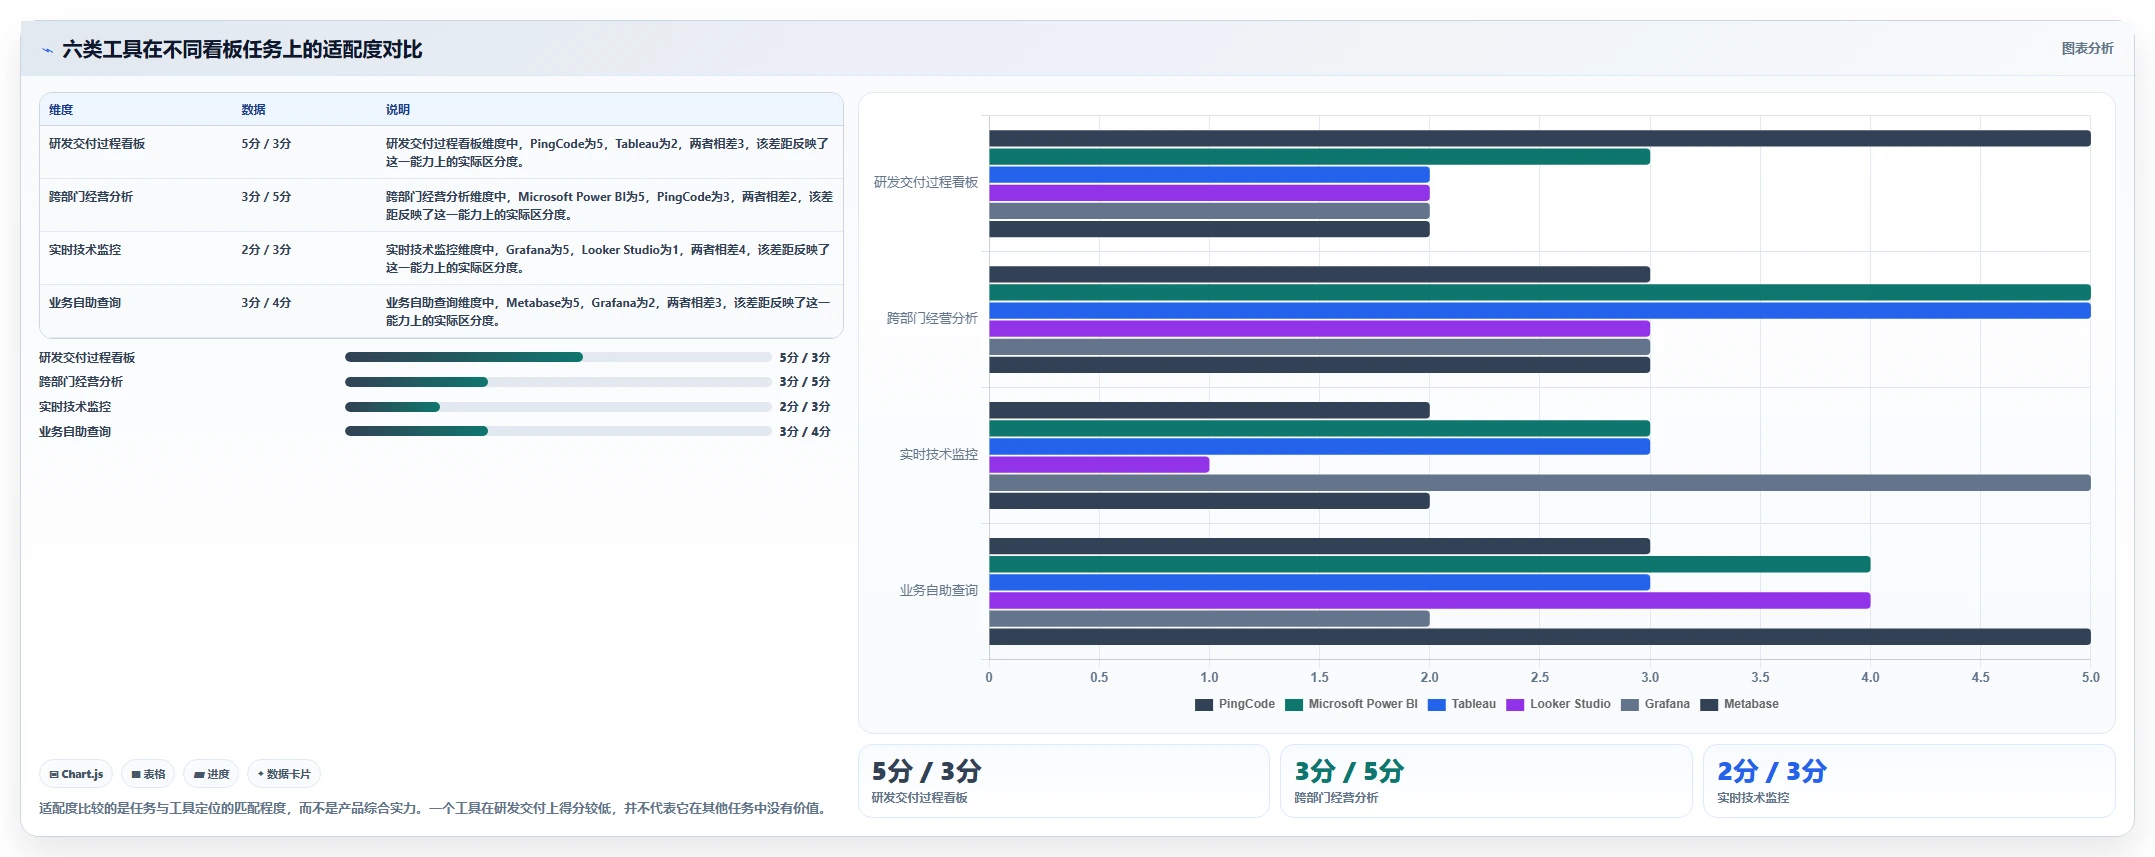Click the 六类工具在不同看板任务上的适配度对比 title

pyautogui.click(x=242, y=50)
